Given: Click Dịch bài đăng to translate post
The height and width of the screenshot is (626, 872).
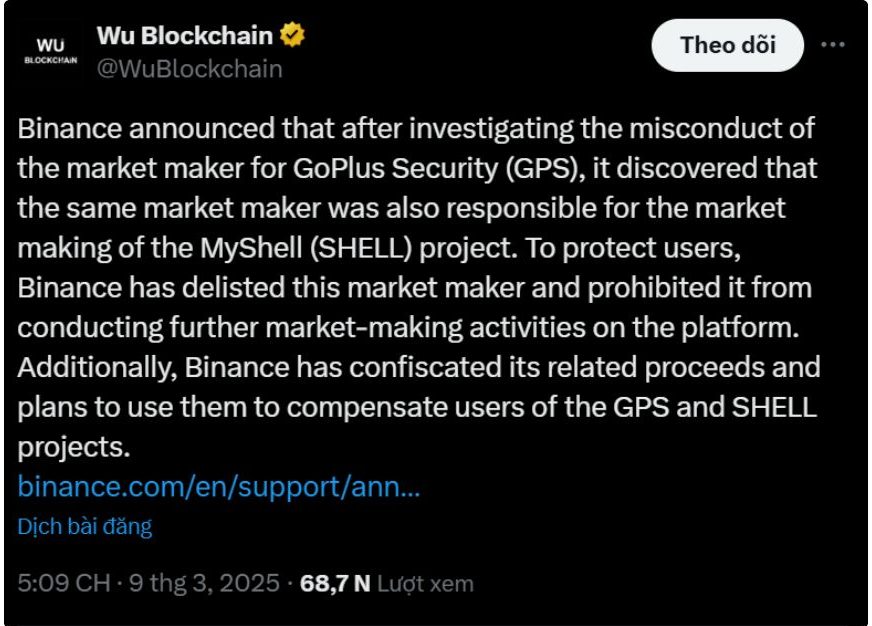Looking at the screenshot, I should [x=85, y=526].
